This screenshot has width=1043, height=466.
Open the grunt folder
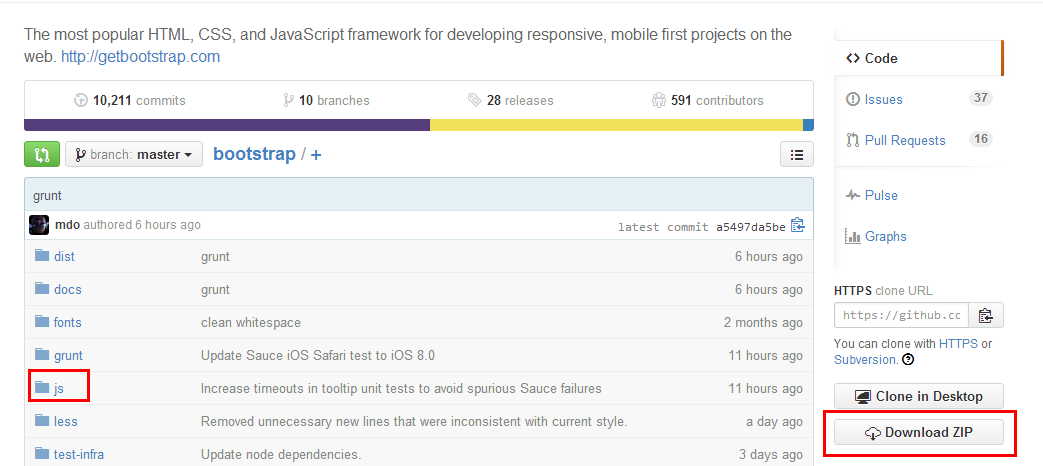pyautogui.click(x=68, y=356)
